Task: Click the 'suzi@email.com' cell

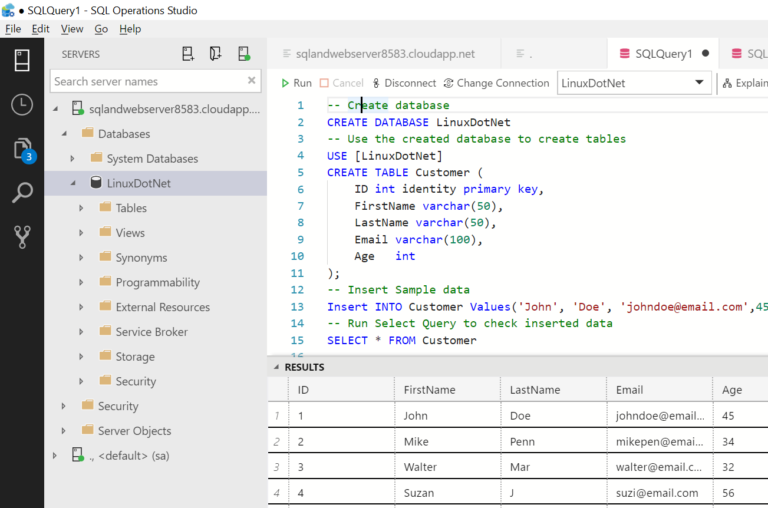Action: click(660, 493)
